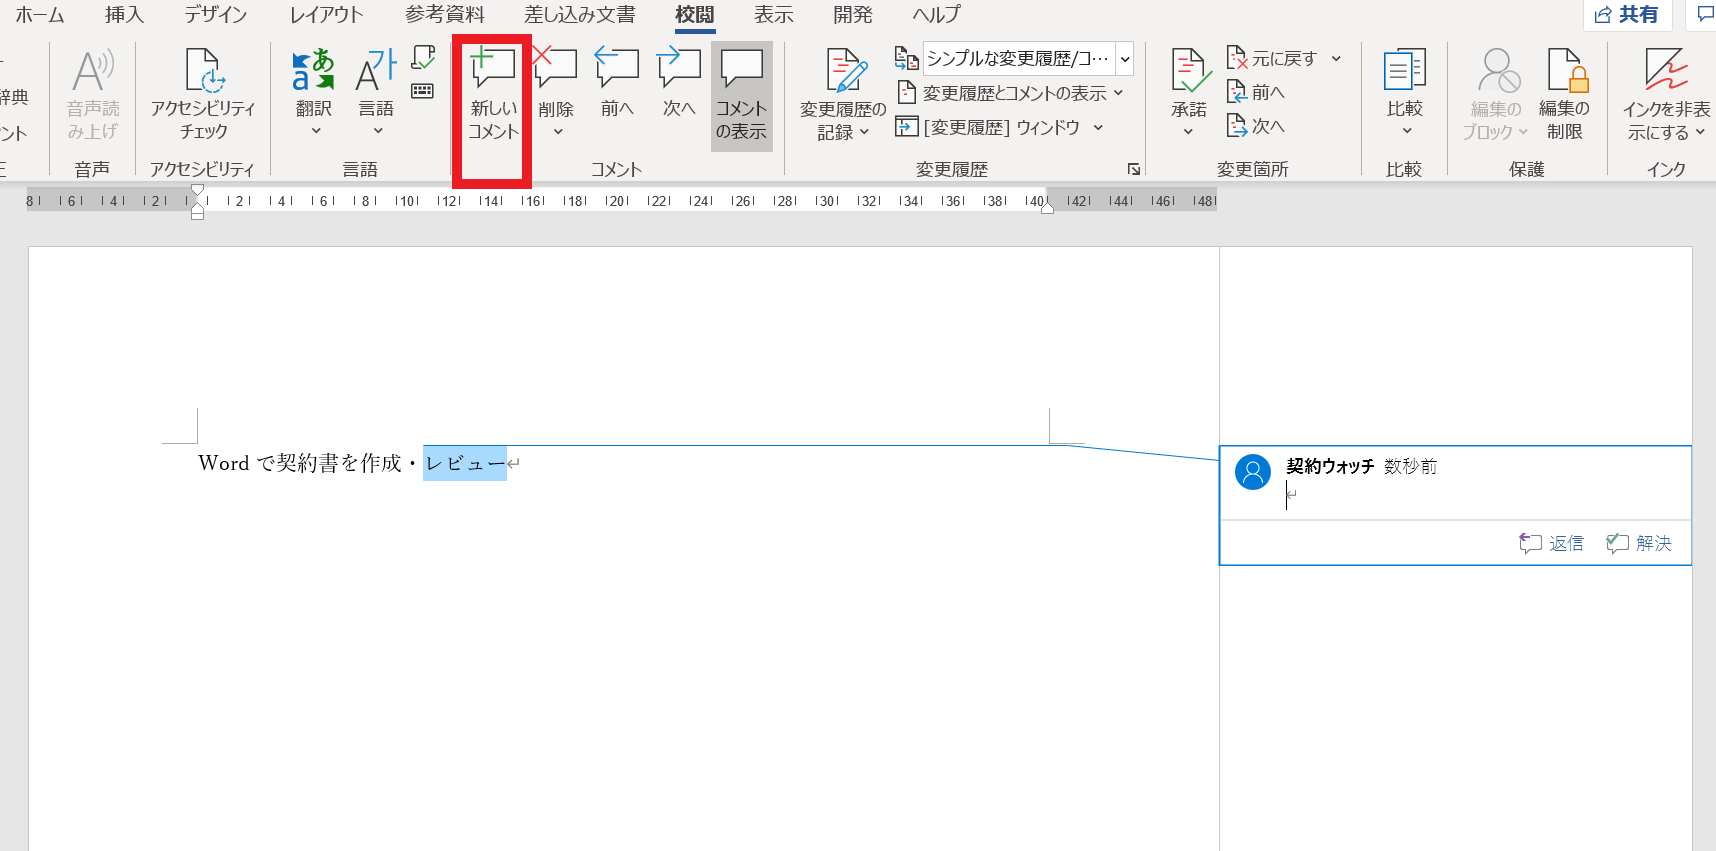Click 返信 (Reply) in the comment
Viewport: 1716px width, 851px height.
[x=1552, y=543]
